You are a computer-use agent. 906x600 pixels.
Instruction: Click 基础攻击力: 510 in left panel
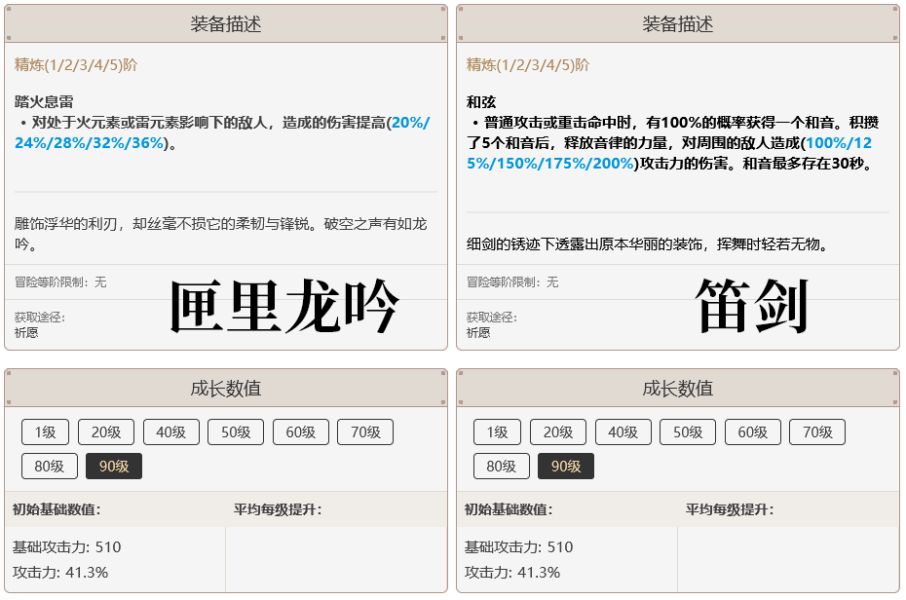tap(67, 547)
